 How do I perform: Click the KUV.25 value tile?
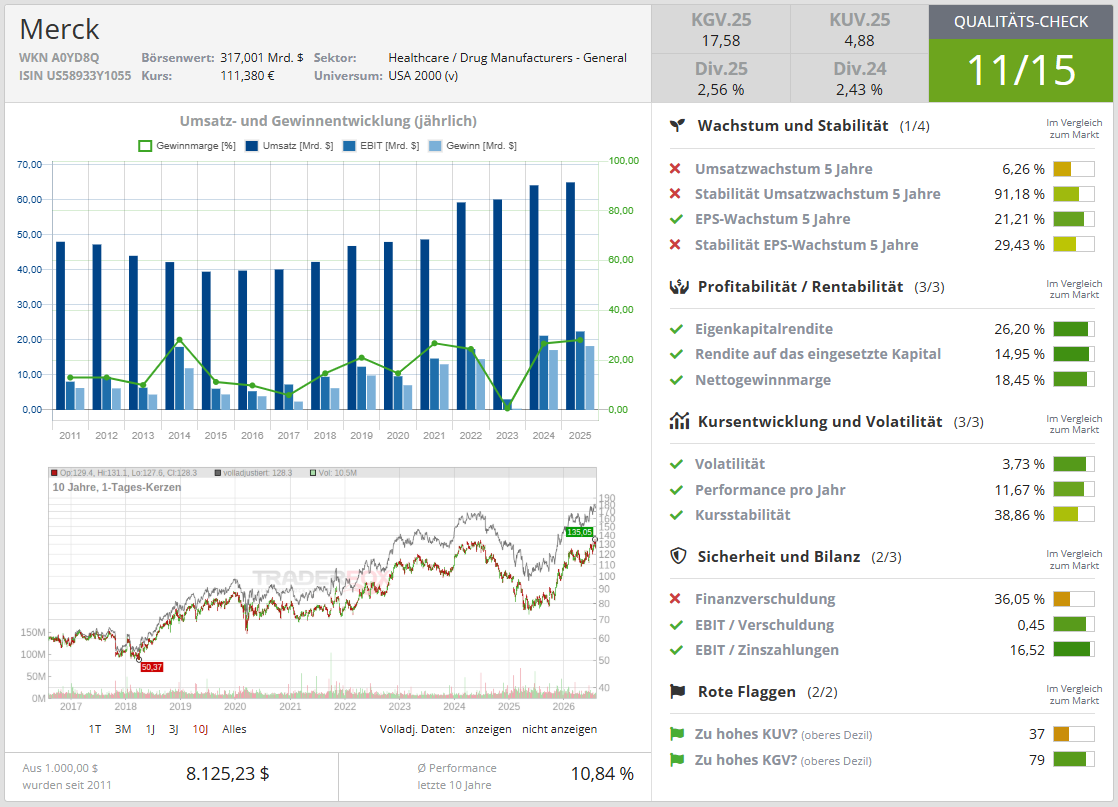(859, 30)
